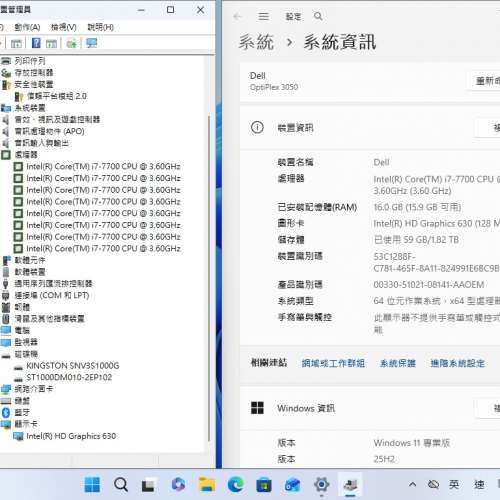This screenshot has width=500, height=500.
Task: Open the Settings hamburger navigation menu
Action: 264,16
